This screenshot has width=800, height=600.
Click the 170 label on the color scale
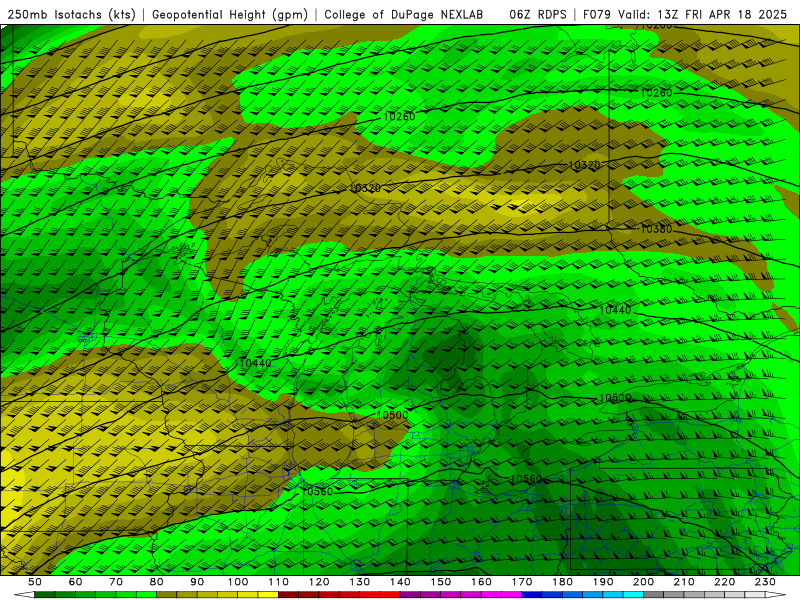[x=522, y=582]
